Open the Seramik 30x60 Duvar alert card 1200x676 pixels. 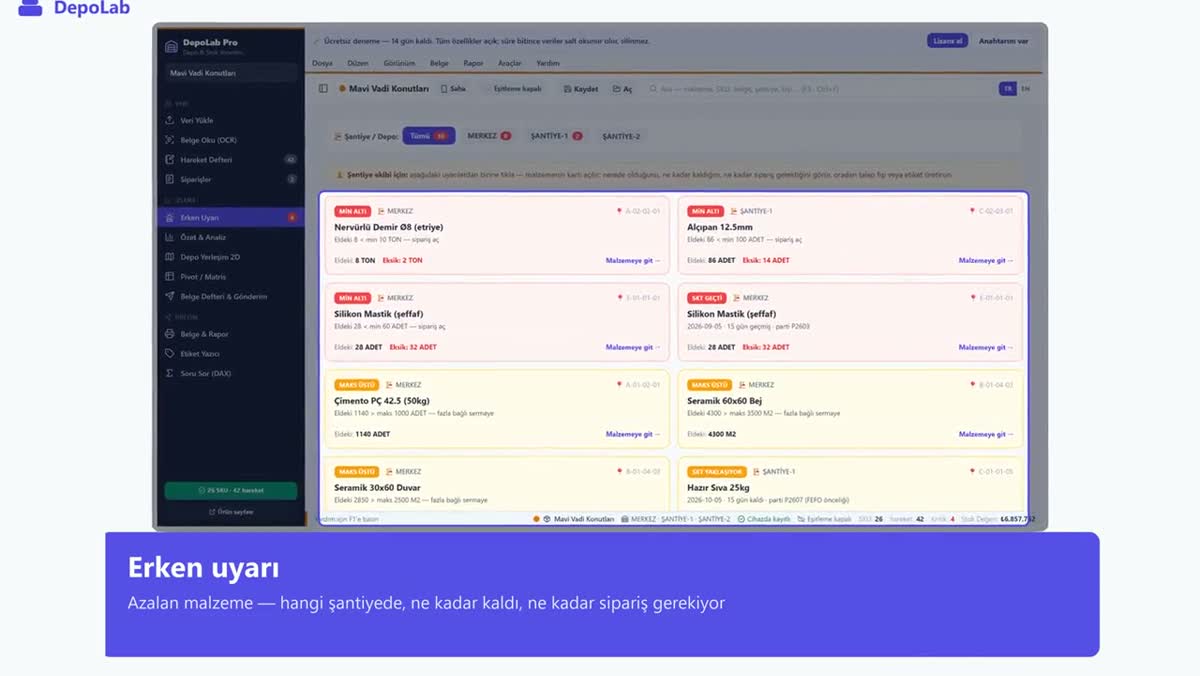point(497,486)
